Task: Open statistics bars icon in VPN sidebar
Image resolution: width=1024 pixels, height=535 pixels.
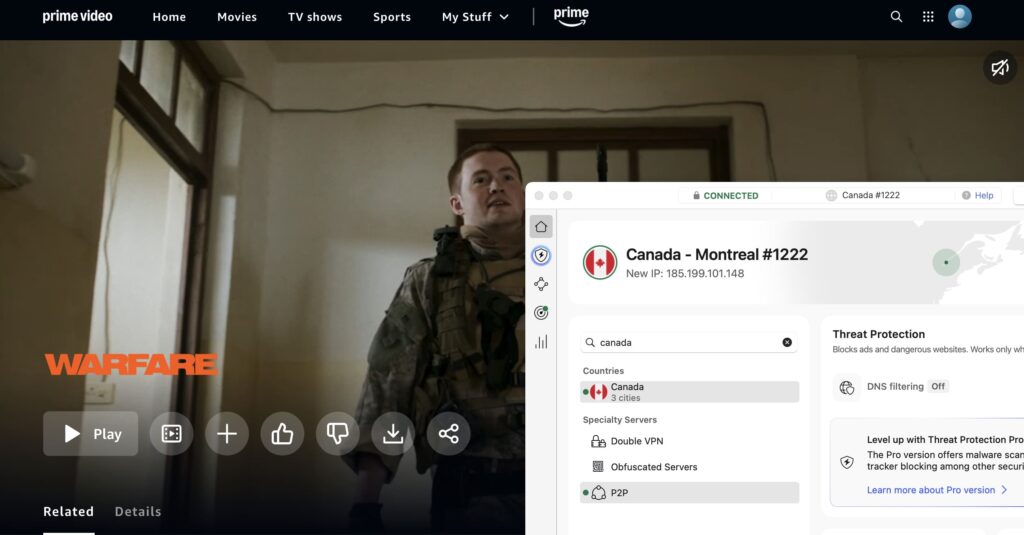Action: 541,342
